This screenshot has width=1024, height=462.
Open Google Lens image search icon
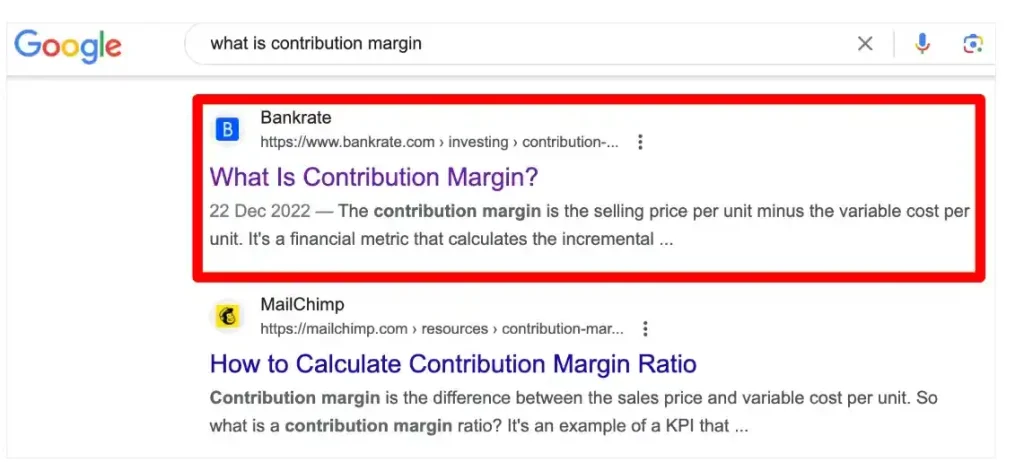972,44
